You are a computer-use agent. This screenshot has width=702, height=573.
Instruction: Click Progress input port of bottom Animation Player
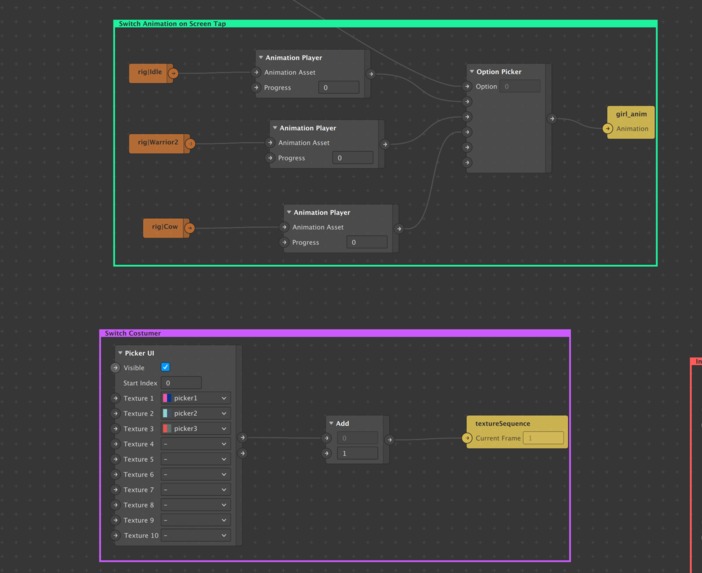point(284,242)
